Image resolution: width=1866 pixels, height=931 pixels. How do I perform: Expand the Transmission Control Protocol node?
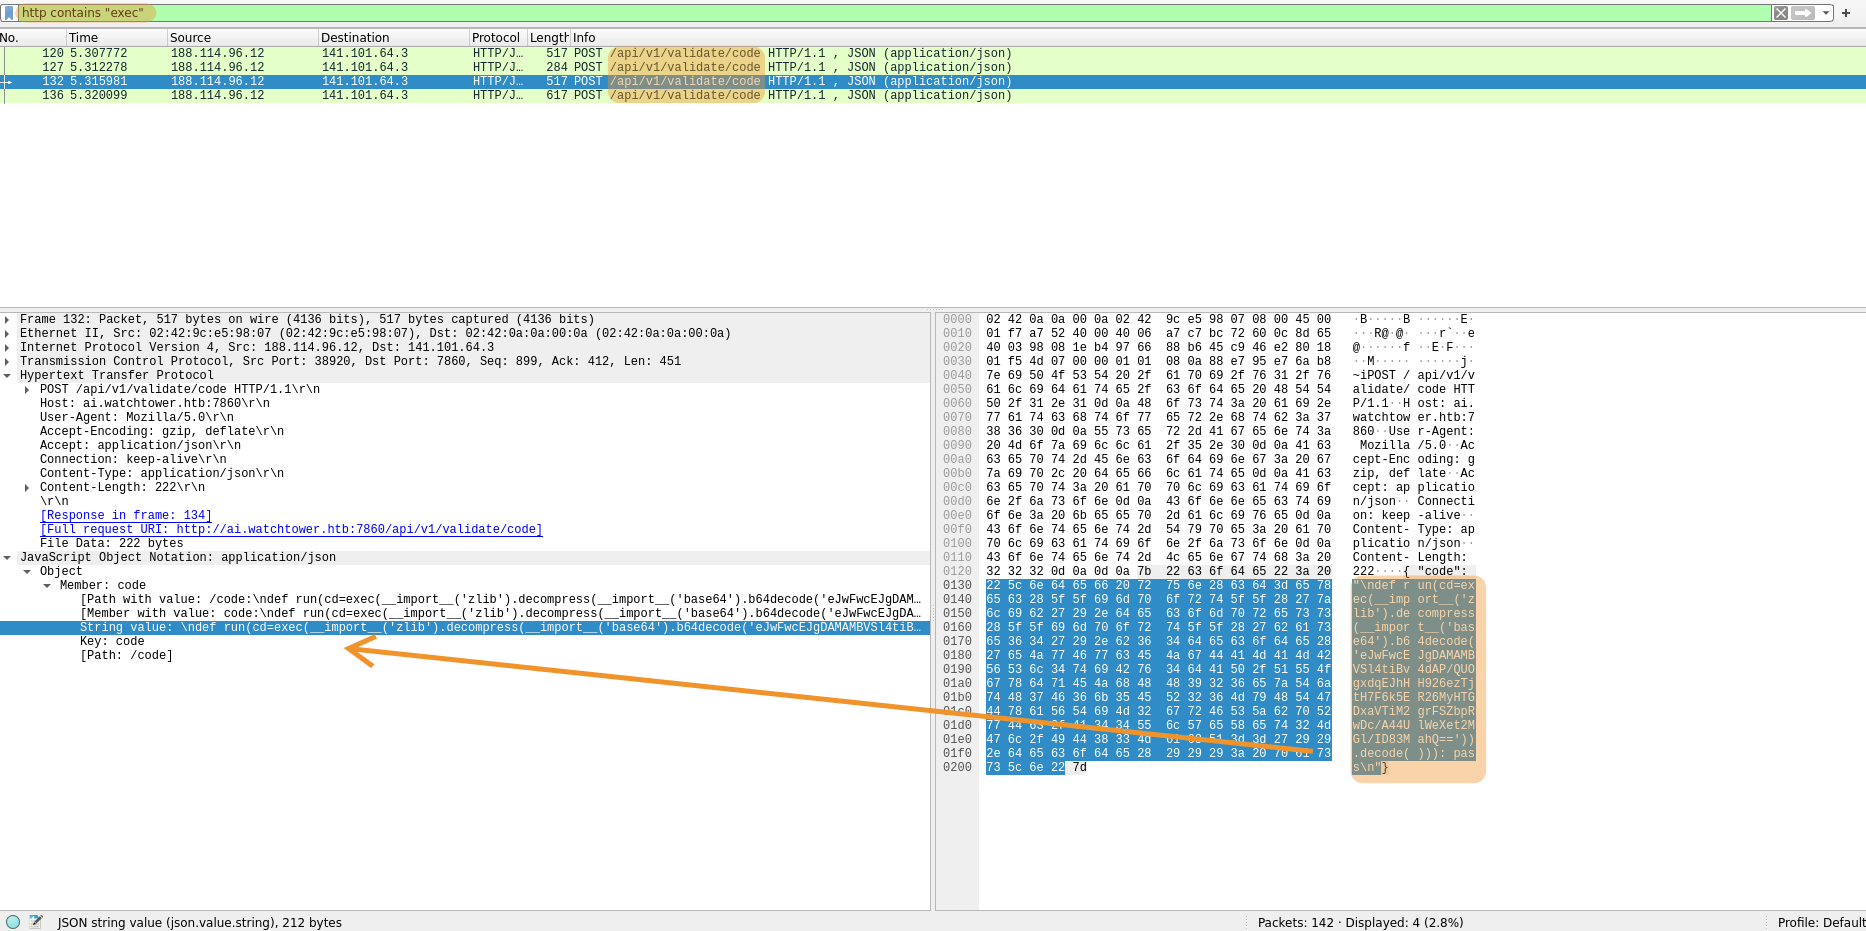8,361
